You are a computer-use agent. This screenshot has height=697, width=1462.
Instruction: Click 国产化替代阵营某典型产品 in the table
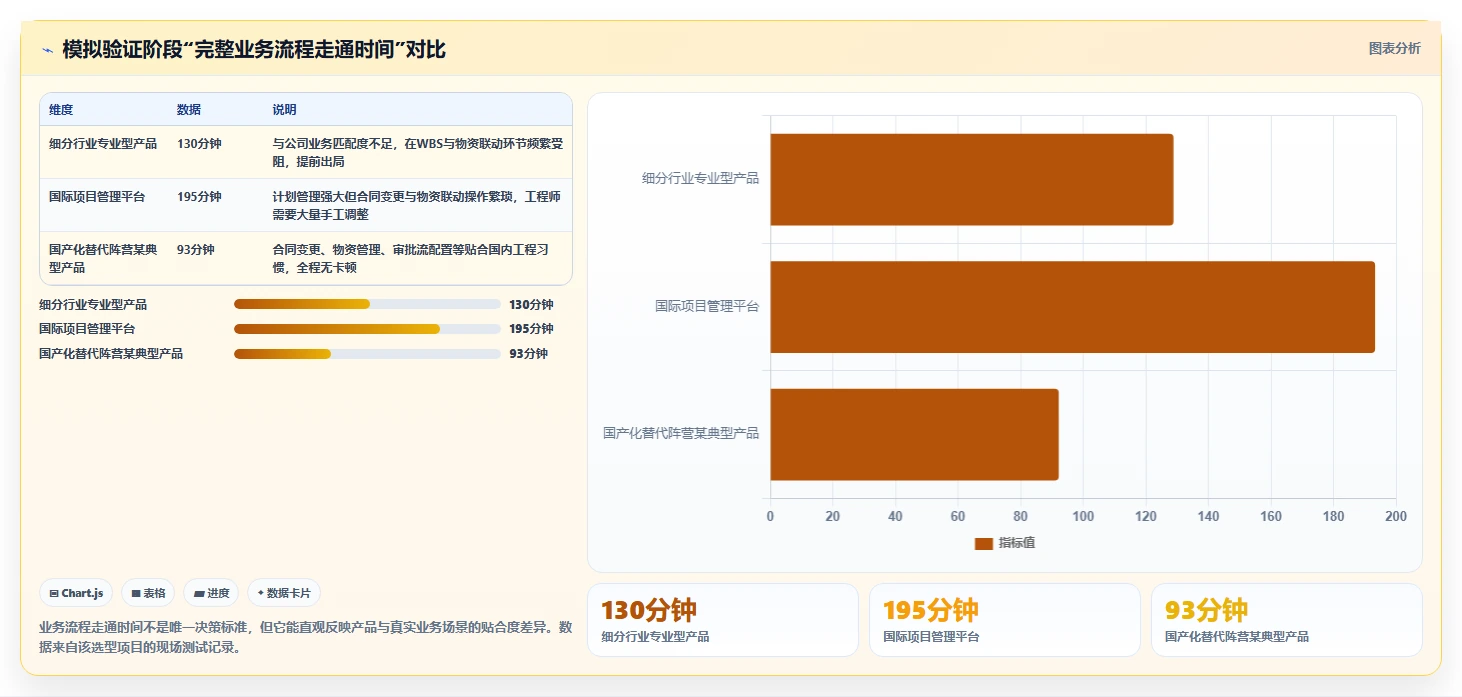[x=103, y=259]
